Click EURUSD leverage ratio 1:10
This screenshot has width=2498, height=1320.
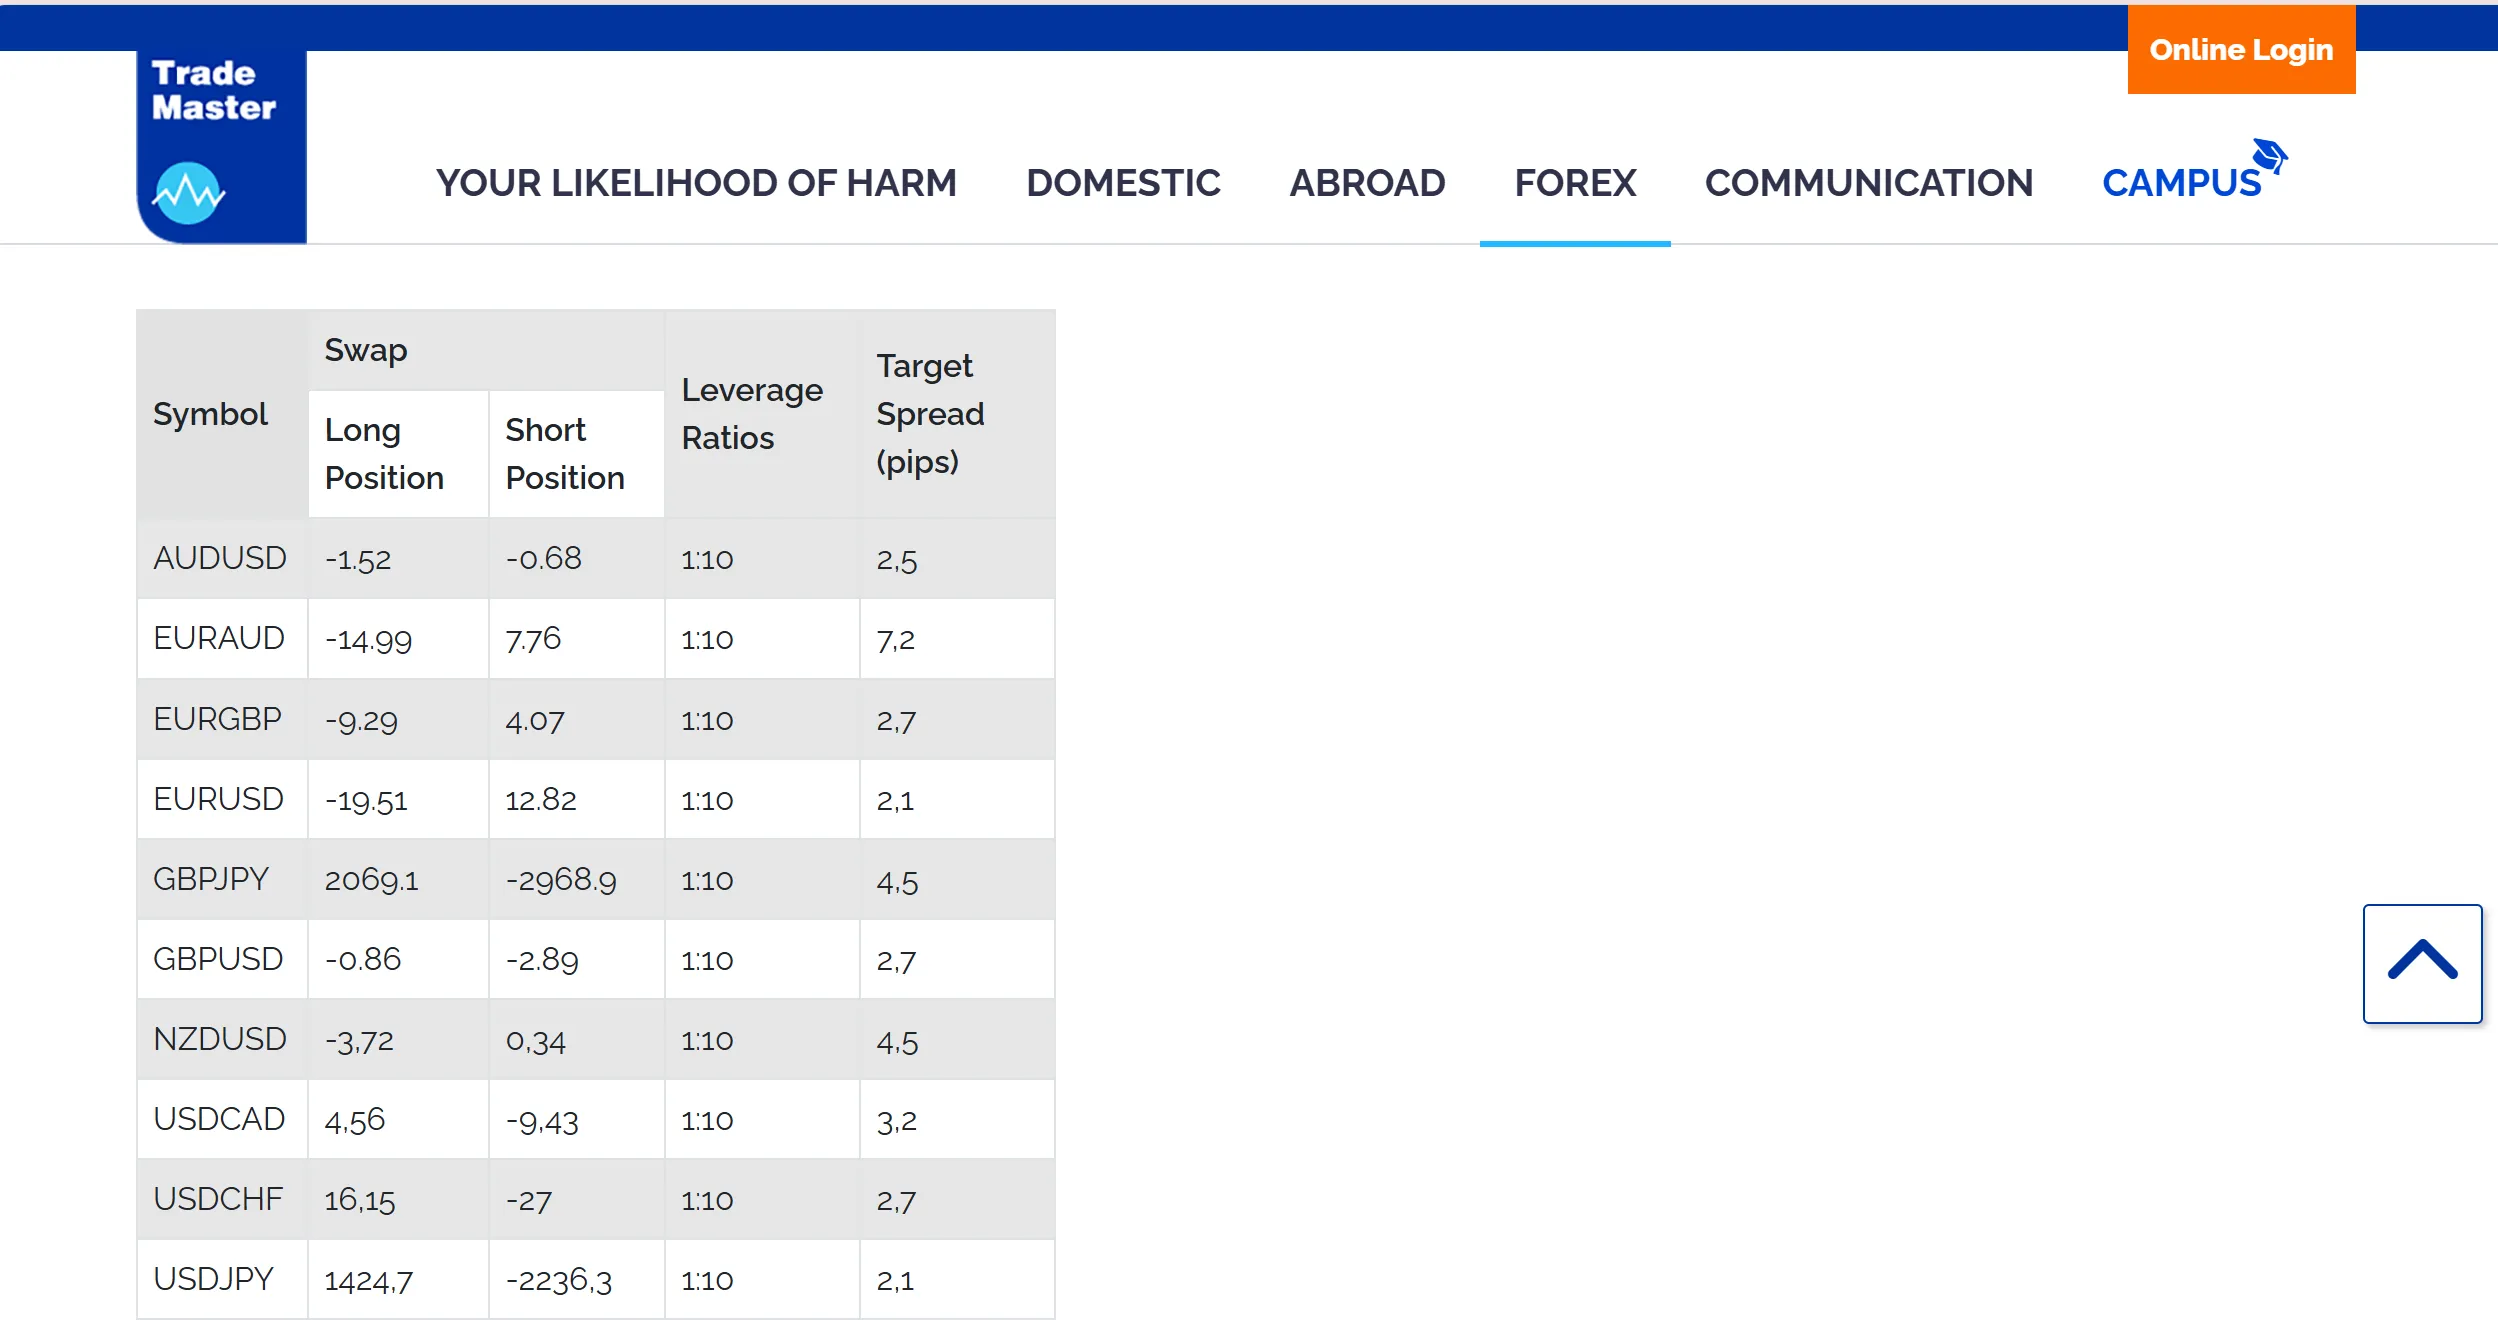pyautogui.click(x=707, y=800)
